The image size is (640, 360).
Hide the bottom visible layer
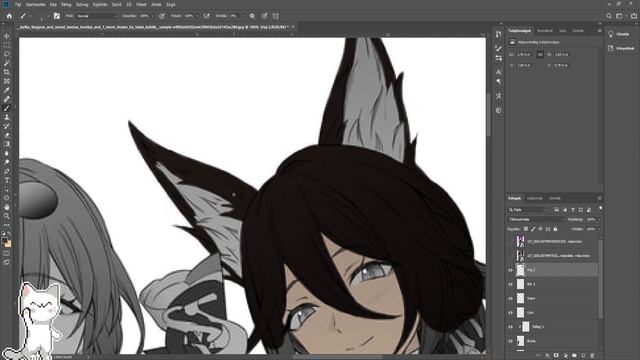510,341
